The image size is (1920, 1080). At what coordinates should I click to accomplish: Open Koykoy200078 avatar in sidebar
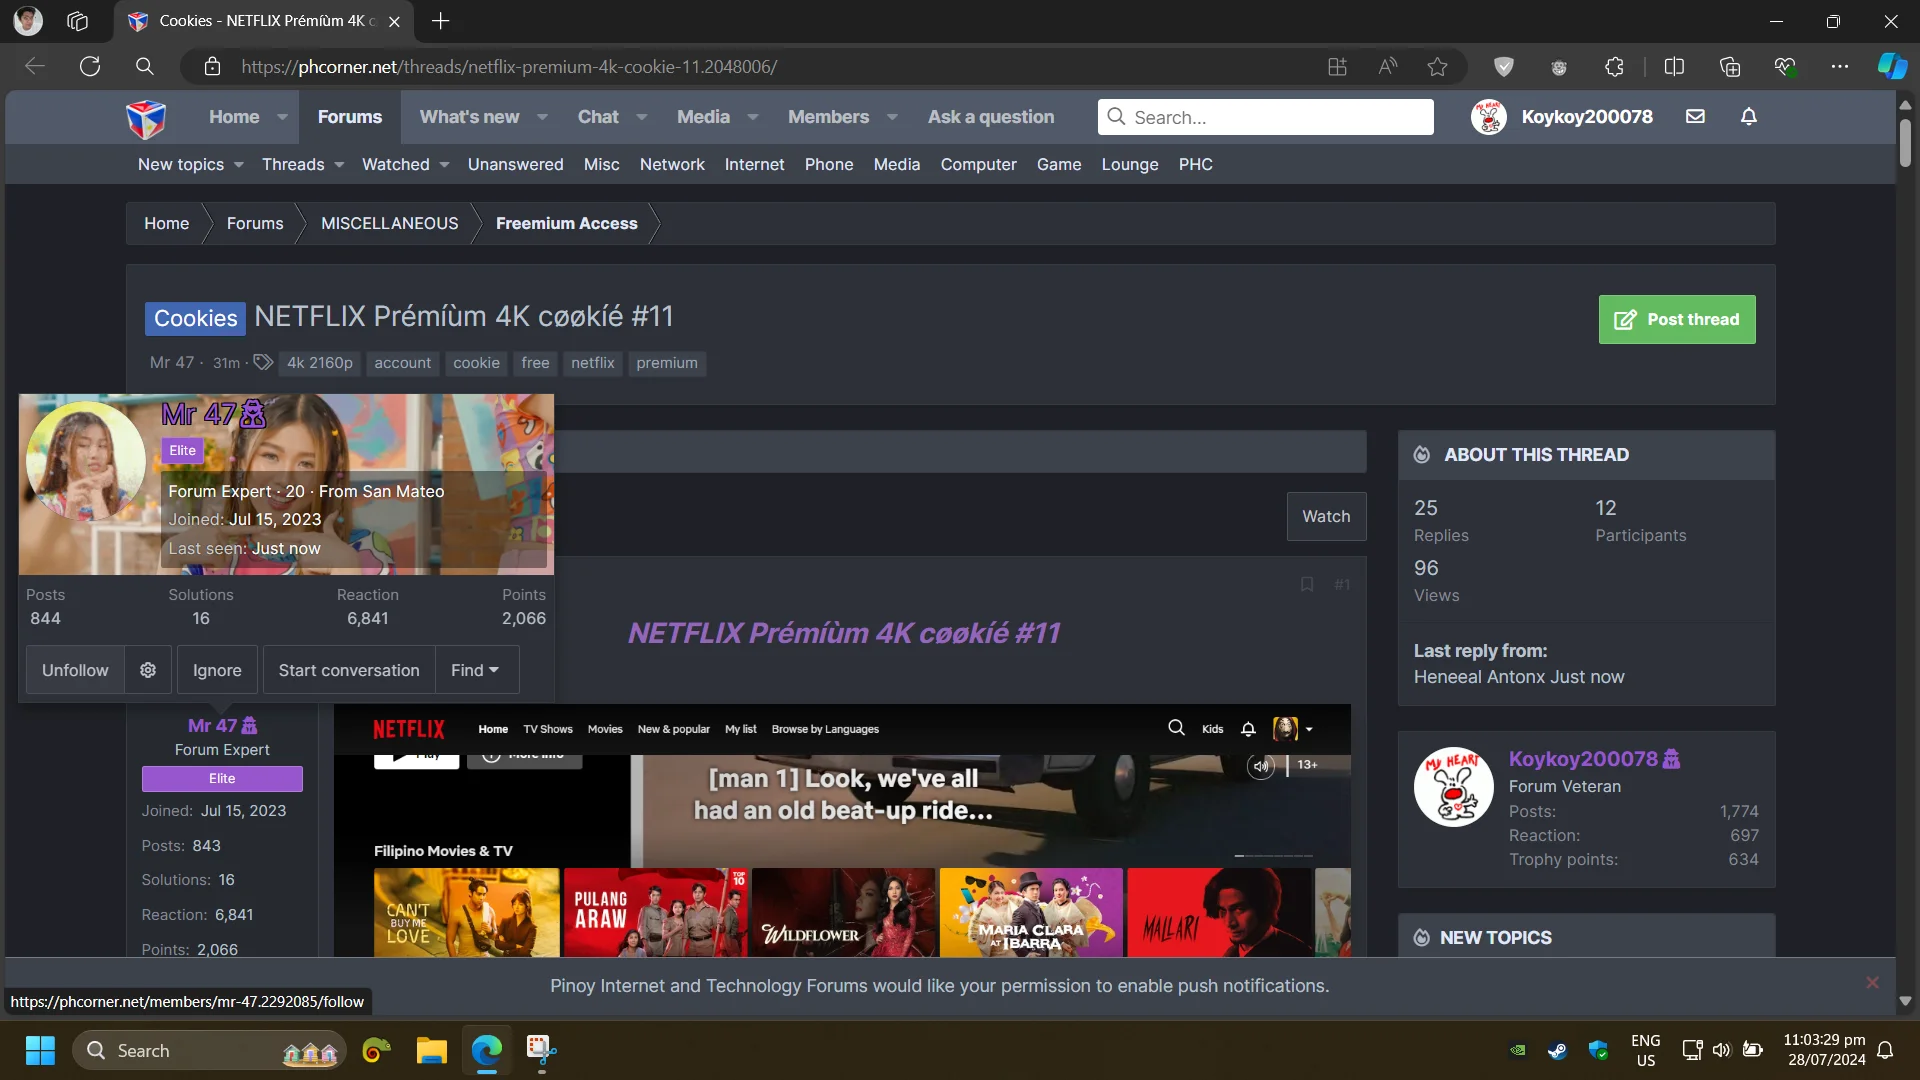pos(1453,787)
